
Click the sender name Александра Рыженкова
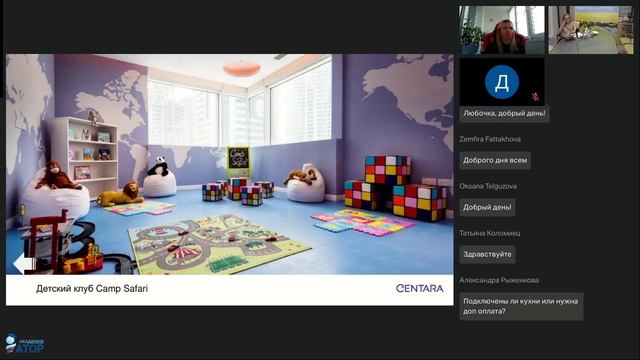pyautogui.click(x=499, y=280)
